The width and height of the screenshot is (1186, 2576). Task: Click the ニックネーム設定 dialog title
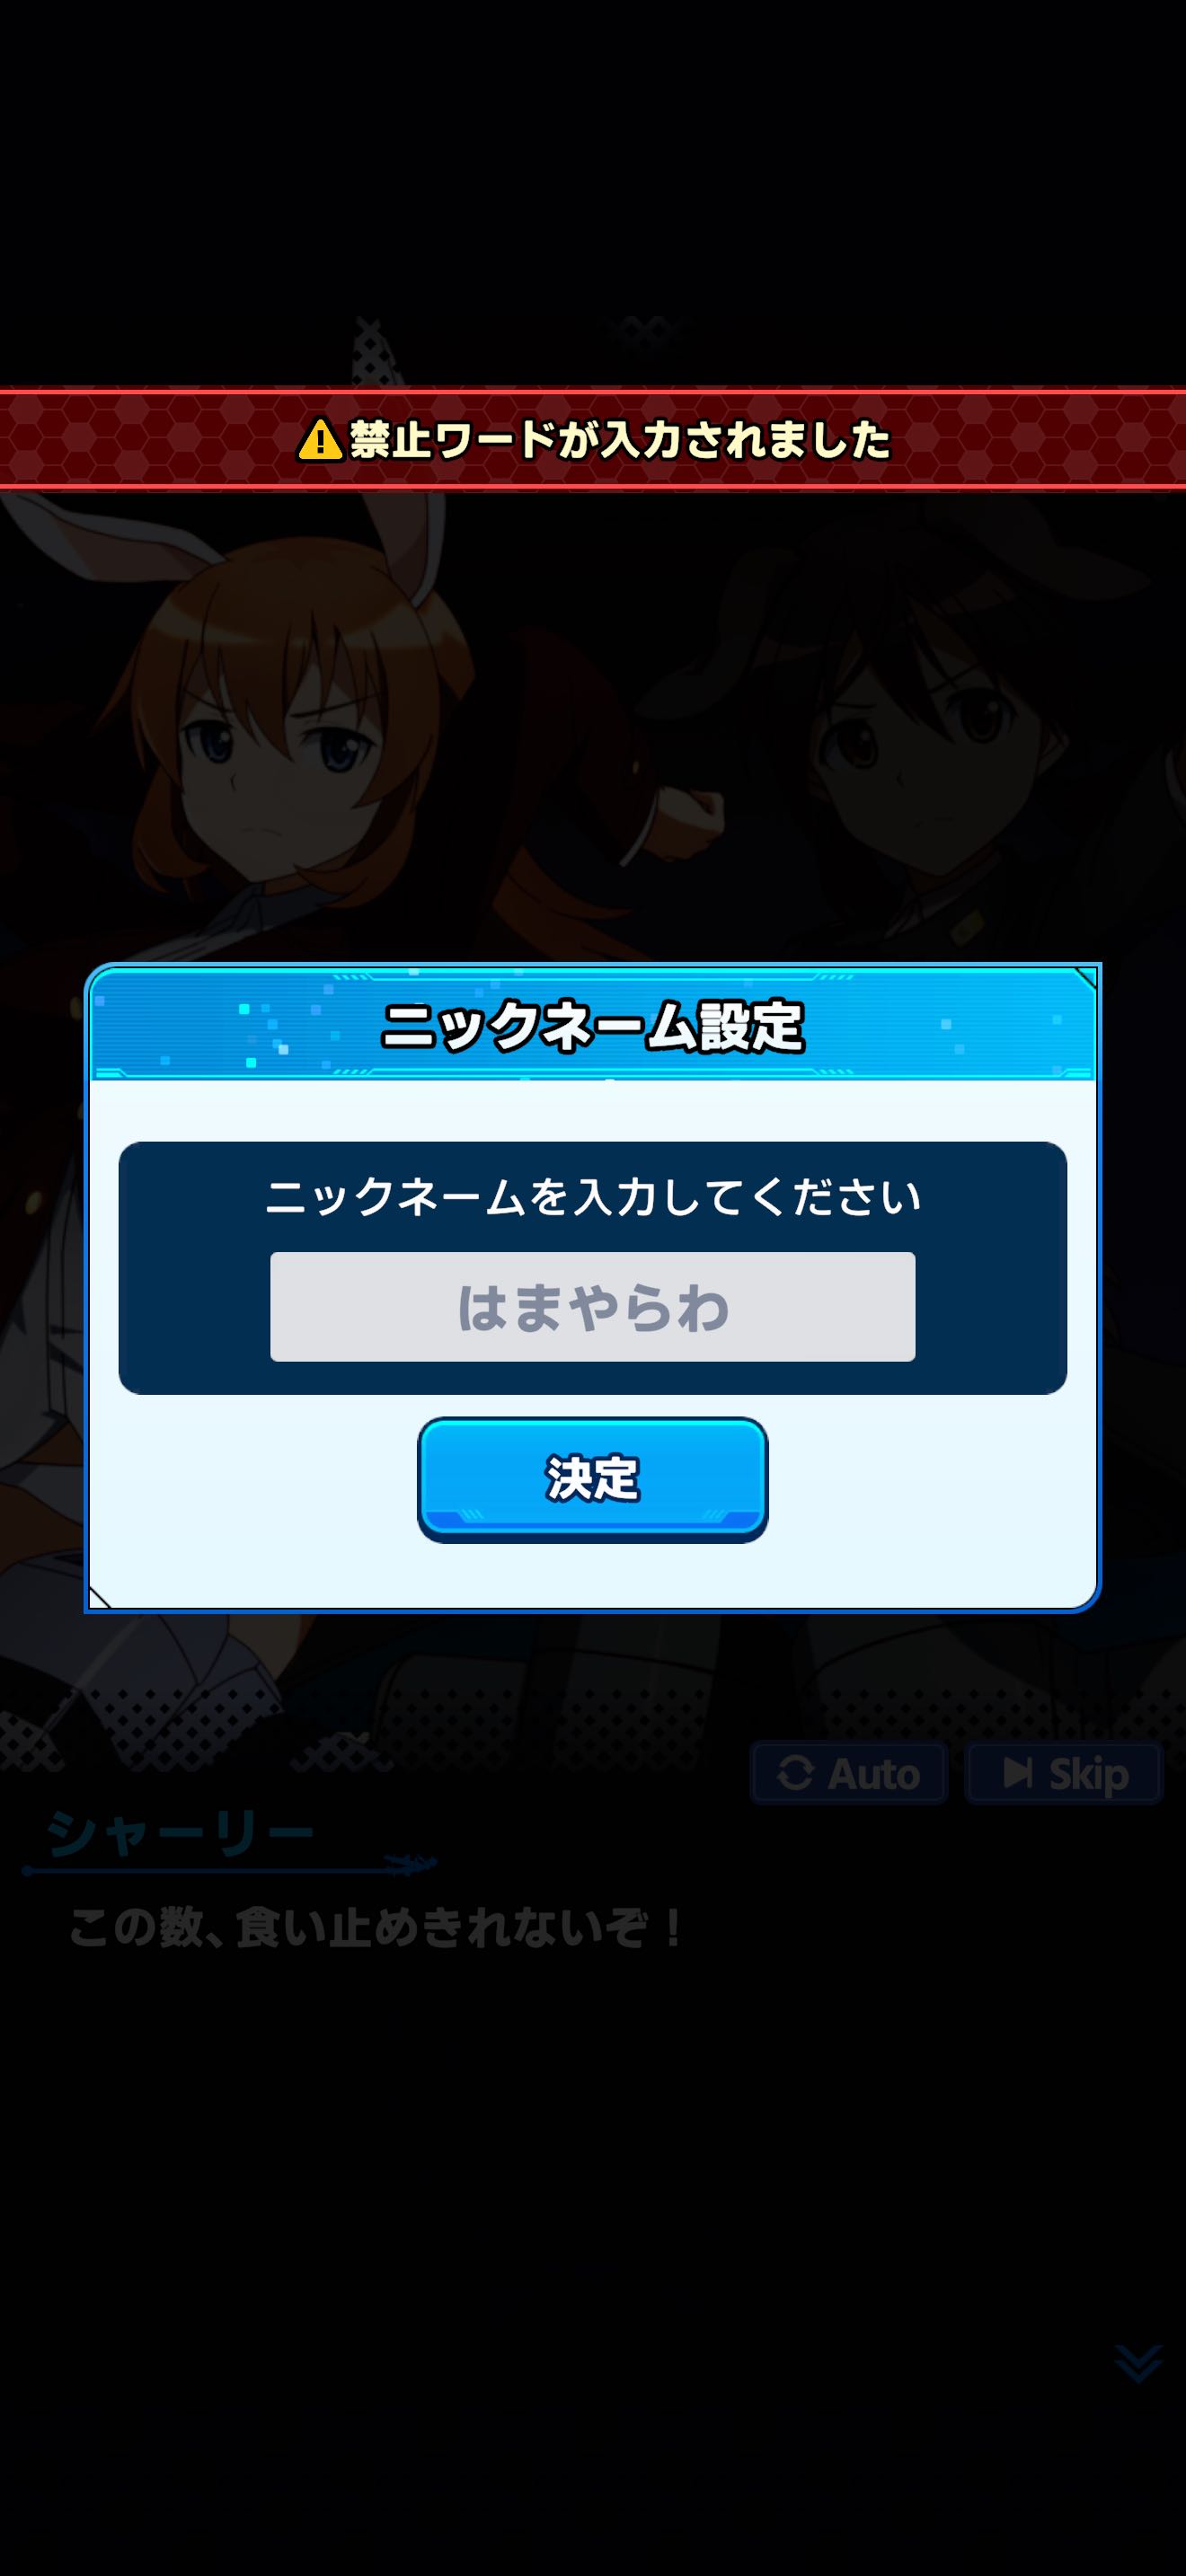click(x=592, y=1026)
